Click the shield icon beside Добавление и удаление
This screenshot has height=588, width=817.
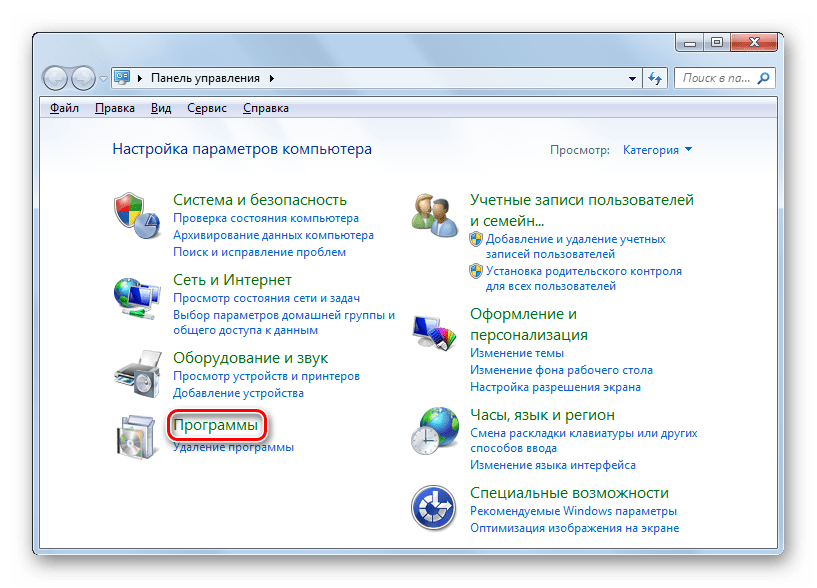click(x=476, y=239)
